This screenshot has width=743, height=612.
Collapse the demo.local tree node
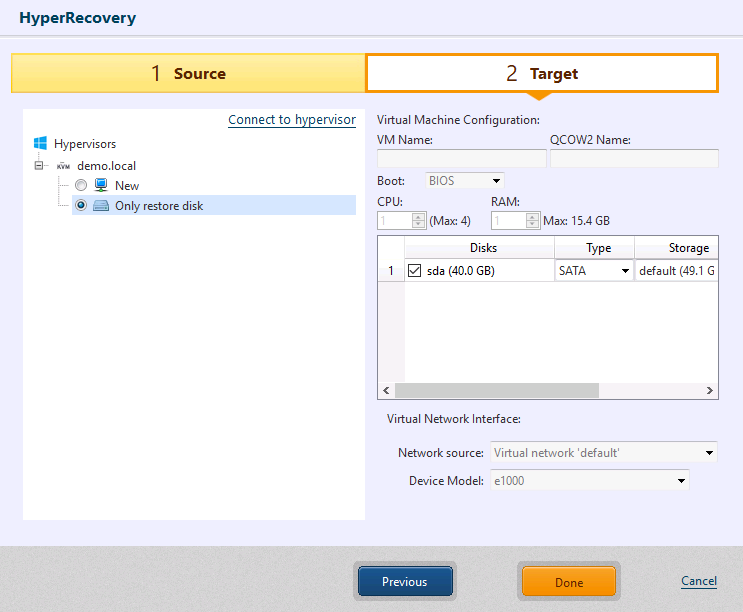pyautogui.click(x=40, y=166)
